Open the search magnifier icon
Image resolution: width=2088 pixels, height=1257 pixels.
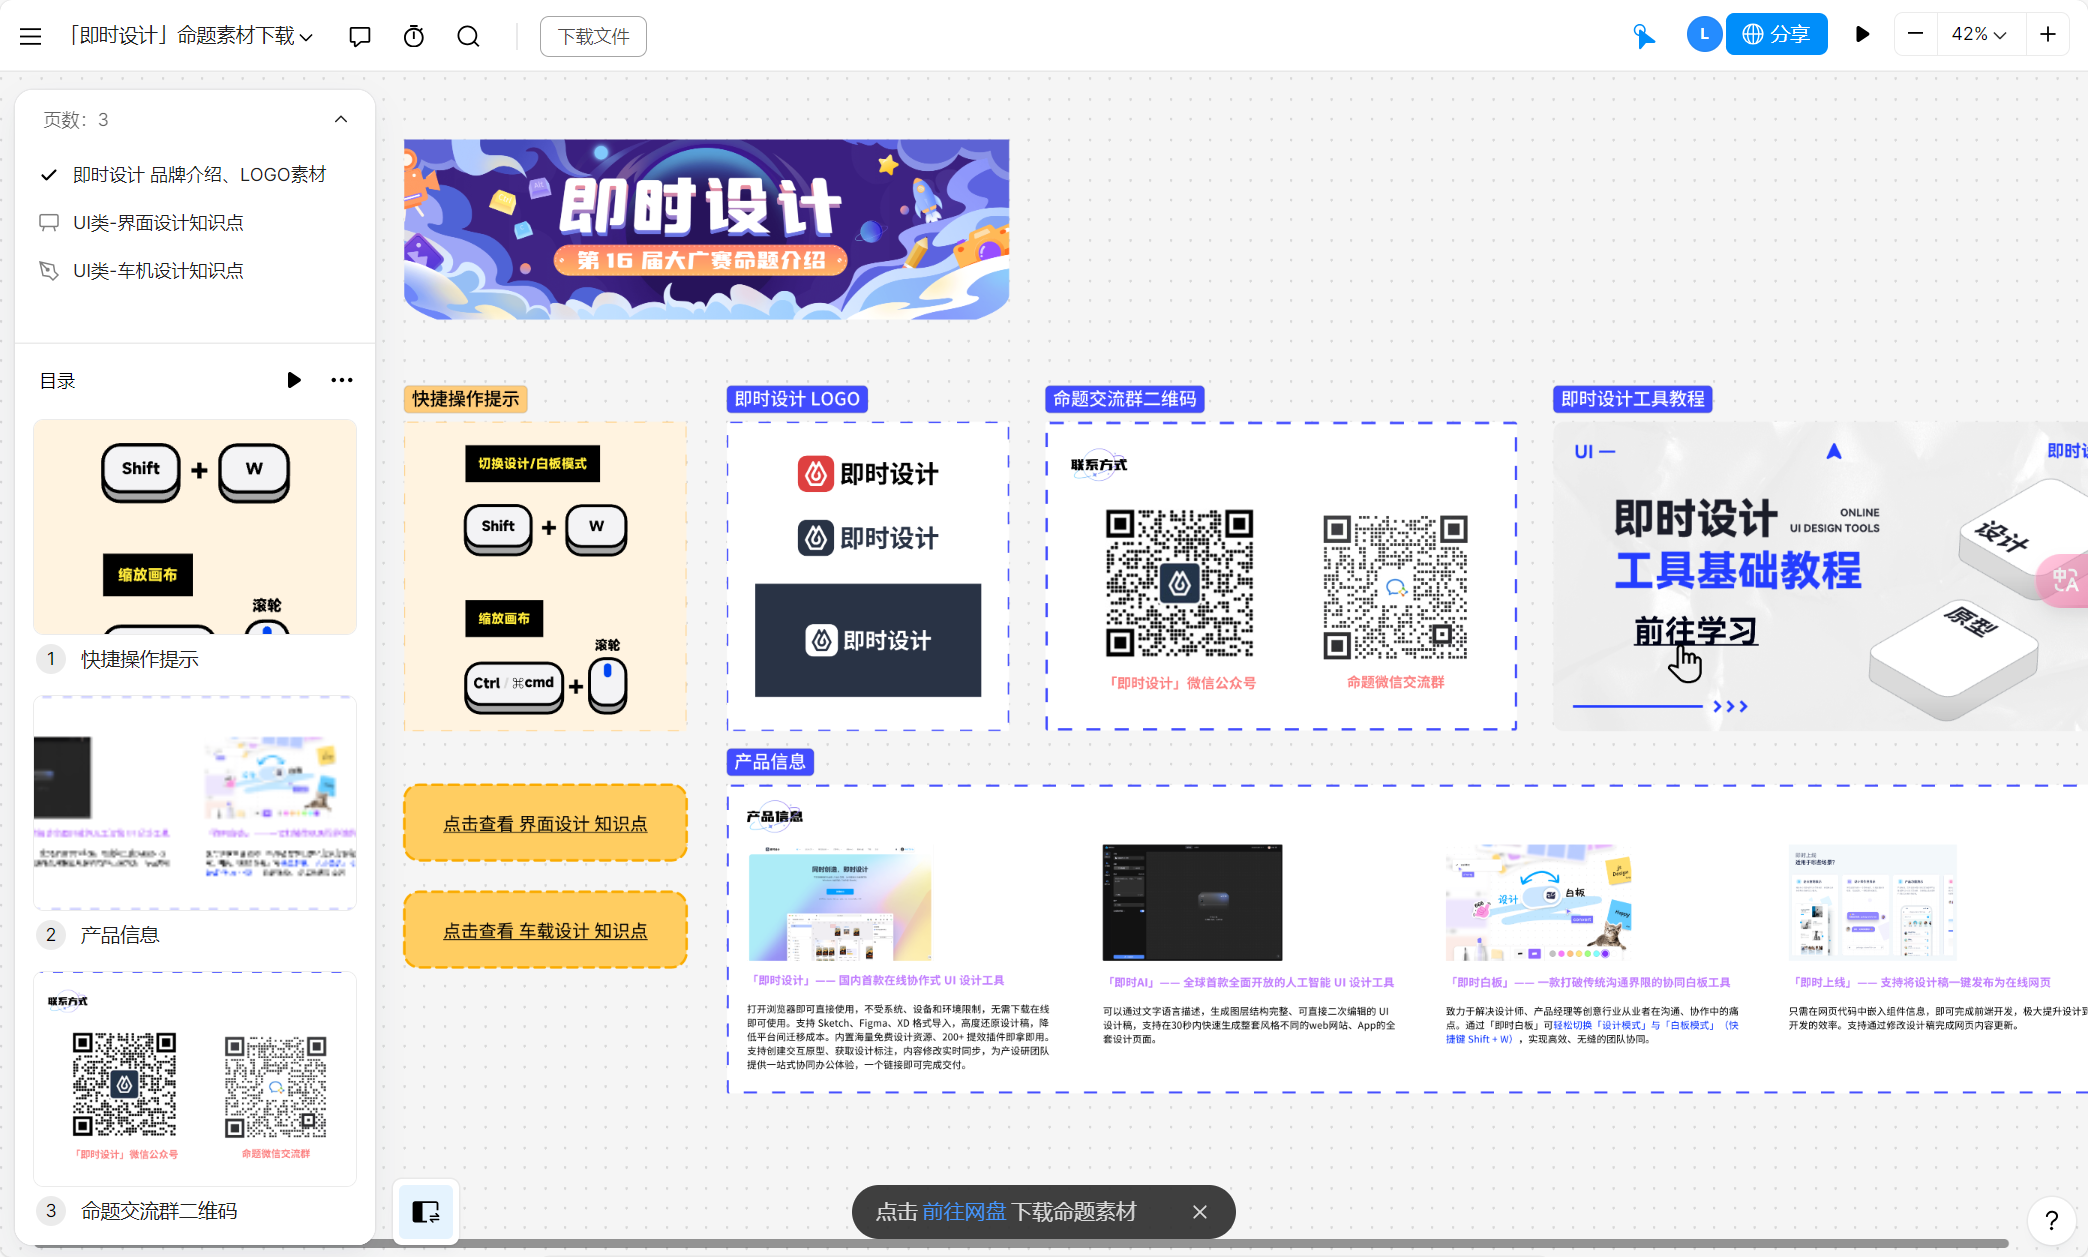pos(468,36)
